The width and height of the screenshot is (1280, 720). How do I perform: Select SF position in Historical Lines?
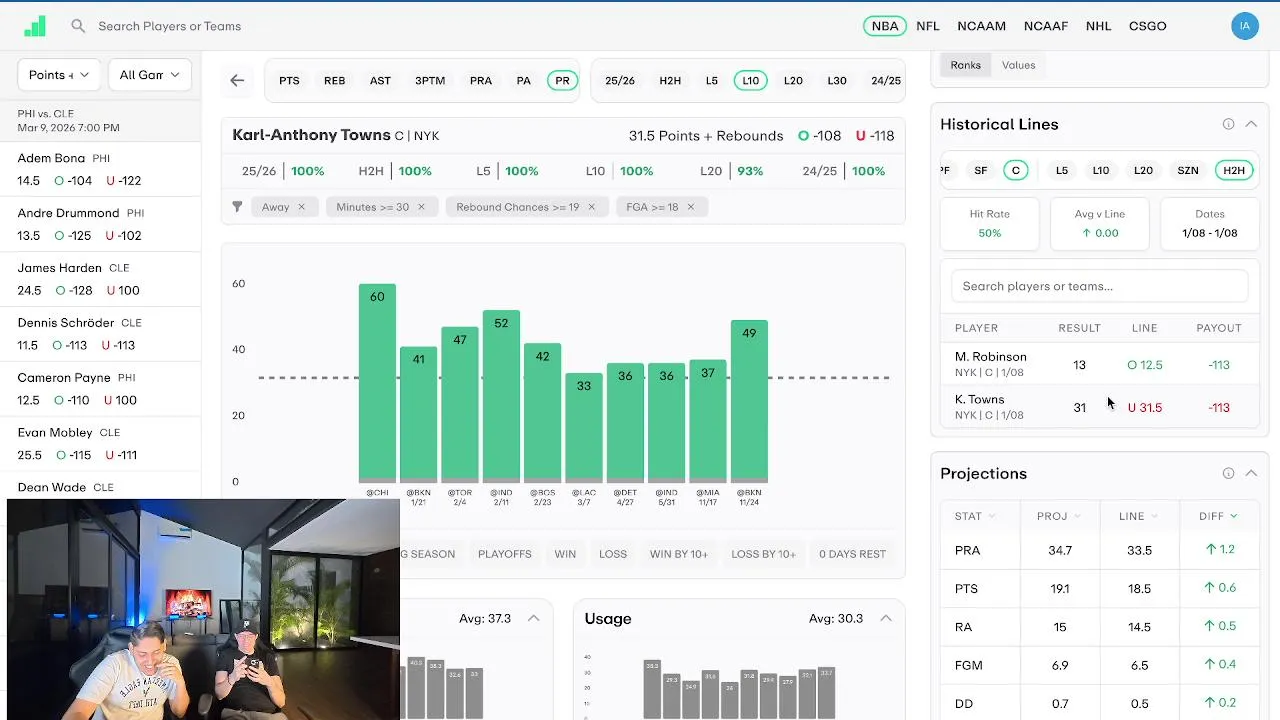[x=981, y=171]
